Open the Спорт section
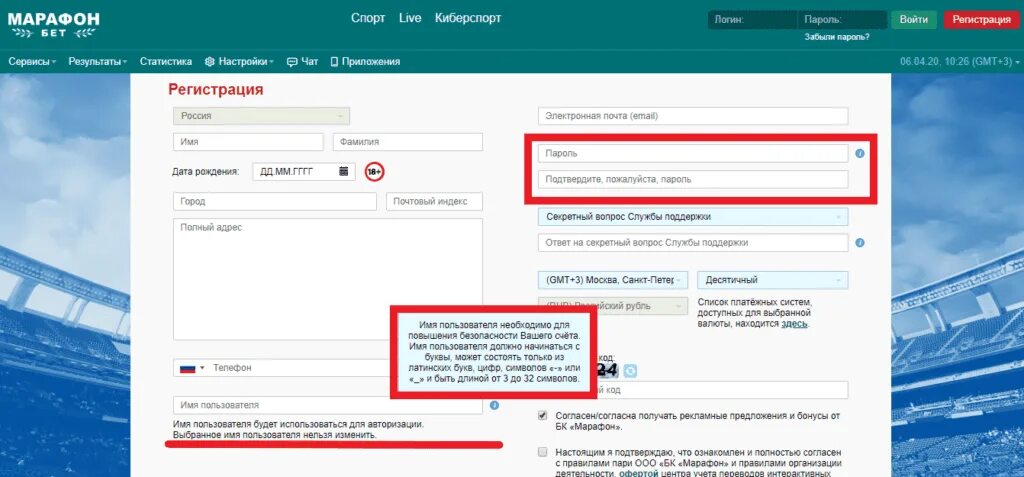 368,18
